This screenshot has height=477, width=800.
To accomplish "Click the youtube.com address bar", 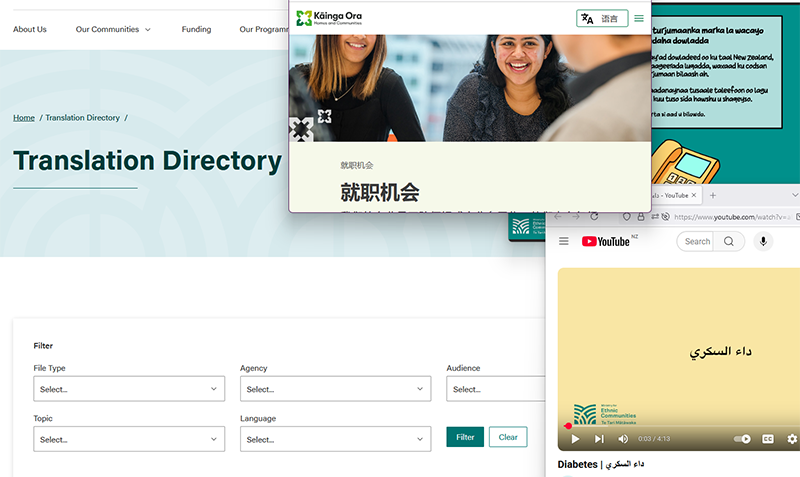I will 732,217.
